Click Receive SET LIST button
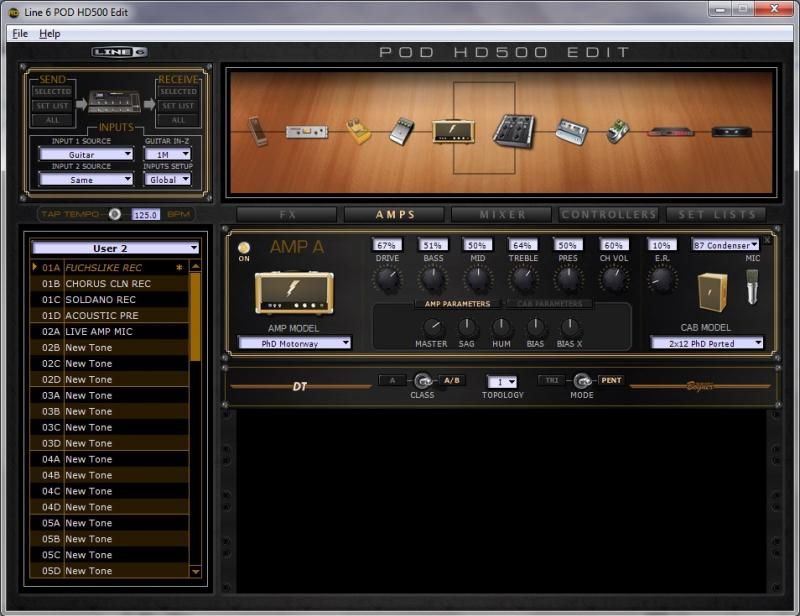This screenshot has height=616, width=800. coord(178,106)
